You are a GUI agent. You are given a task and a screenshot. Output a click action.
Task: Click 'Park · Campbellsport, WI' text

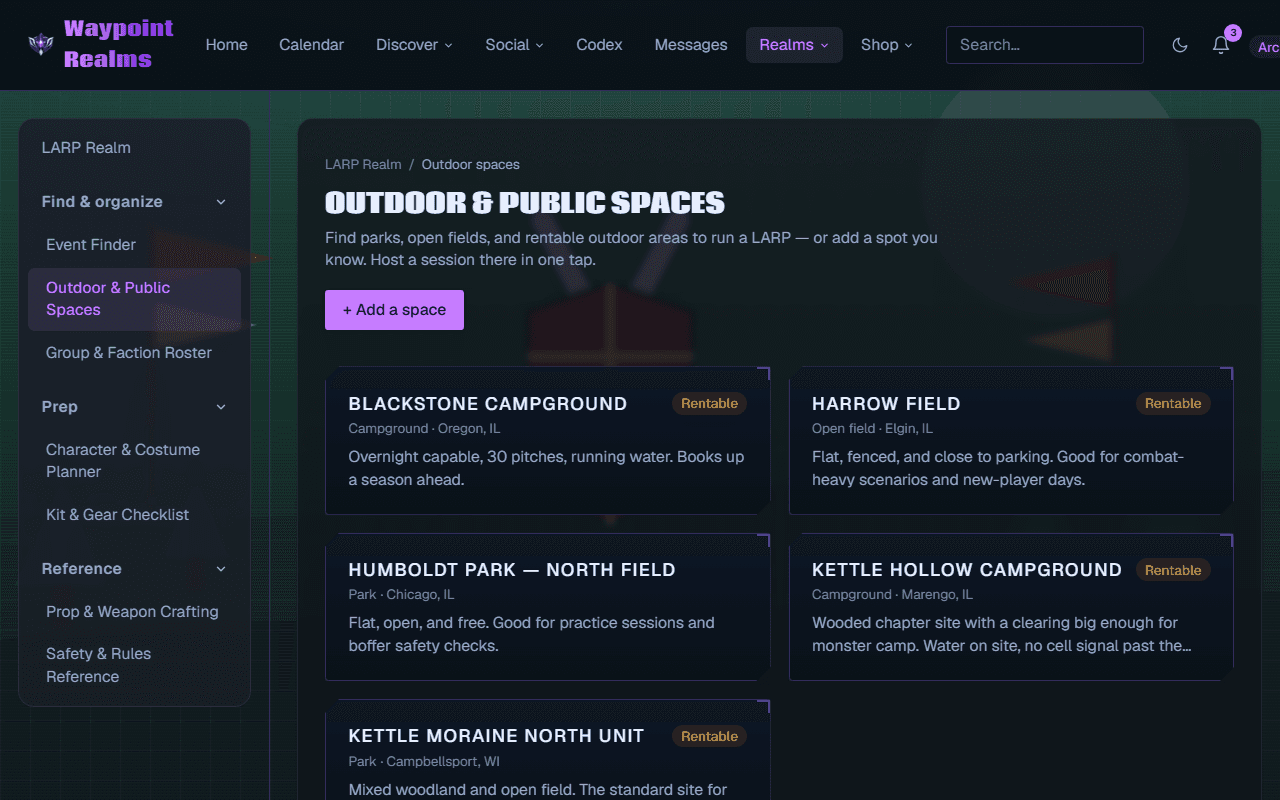[424, 762]
